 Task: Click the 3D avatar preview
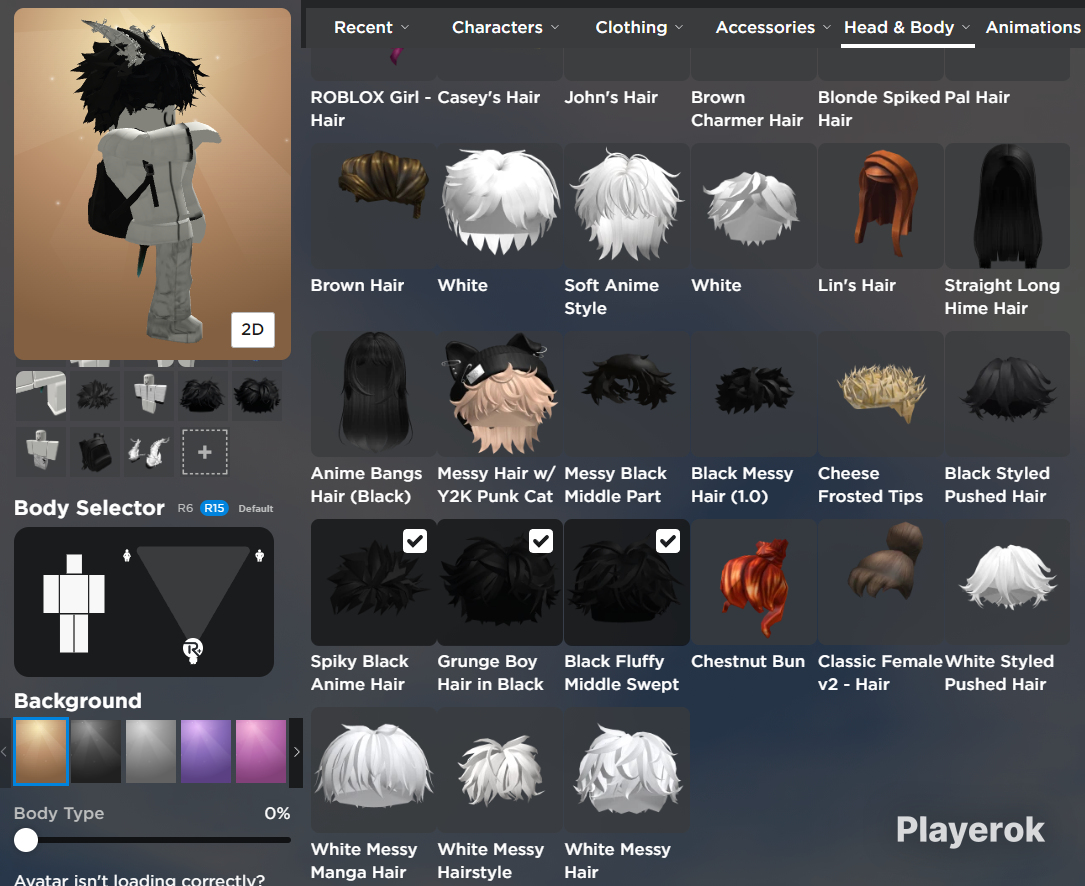(152, 183)
